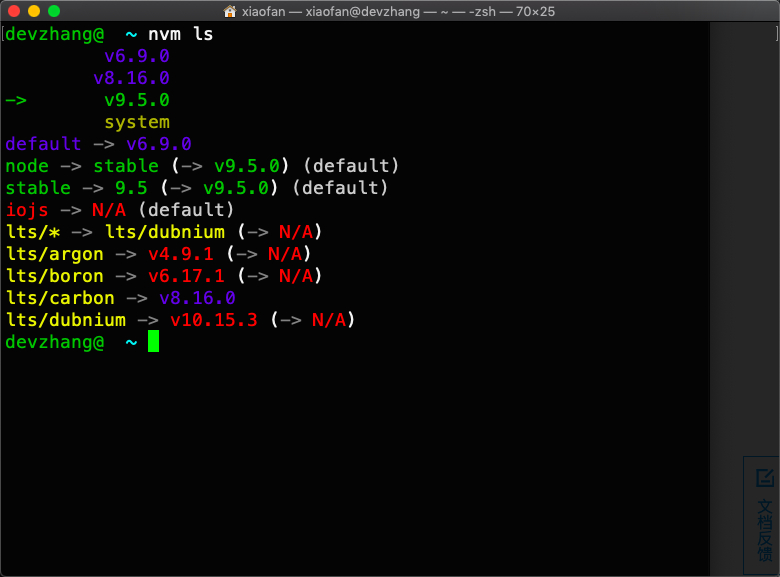Click red version v4.9.1

[x=181, y=254]
